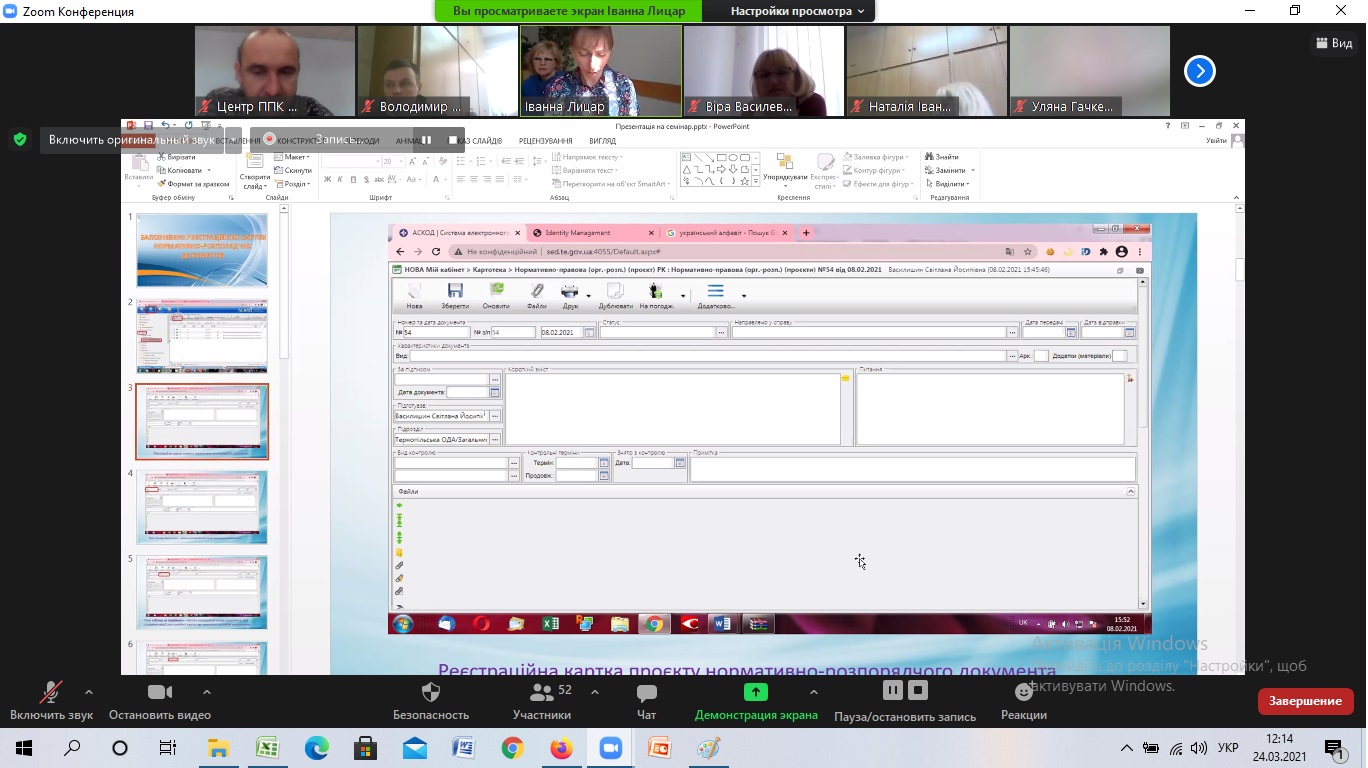Open the Розділ section dropdown
This screenshot has width=1368, height=768.
(293, 184)
